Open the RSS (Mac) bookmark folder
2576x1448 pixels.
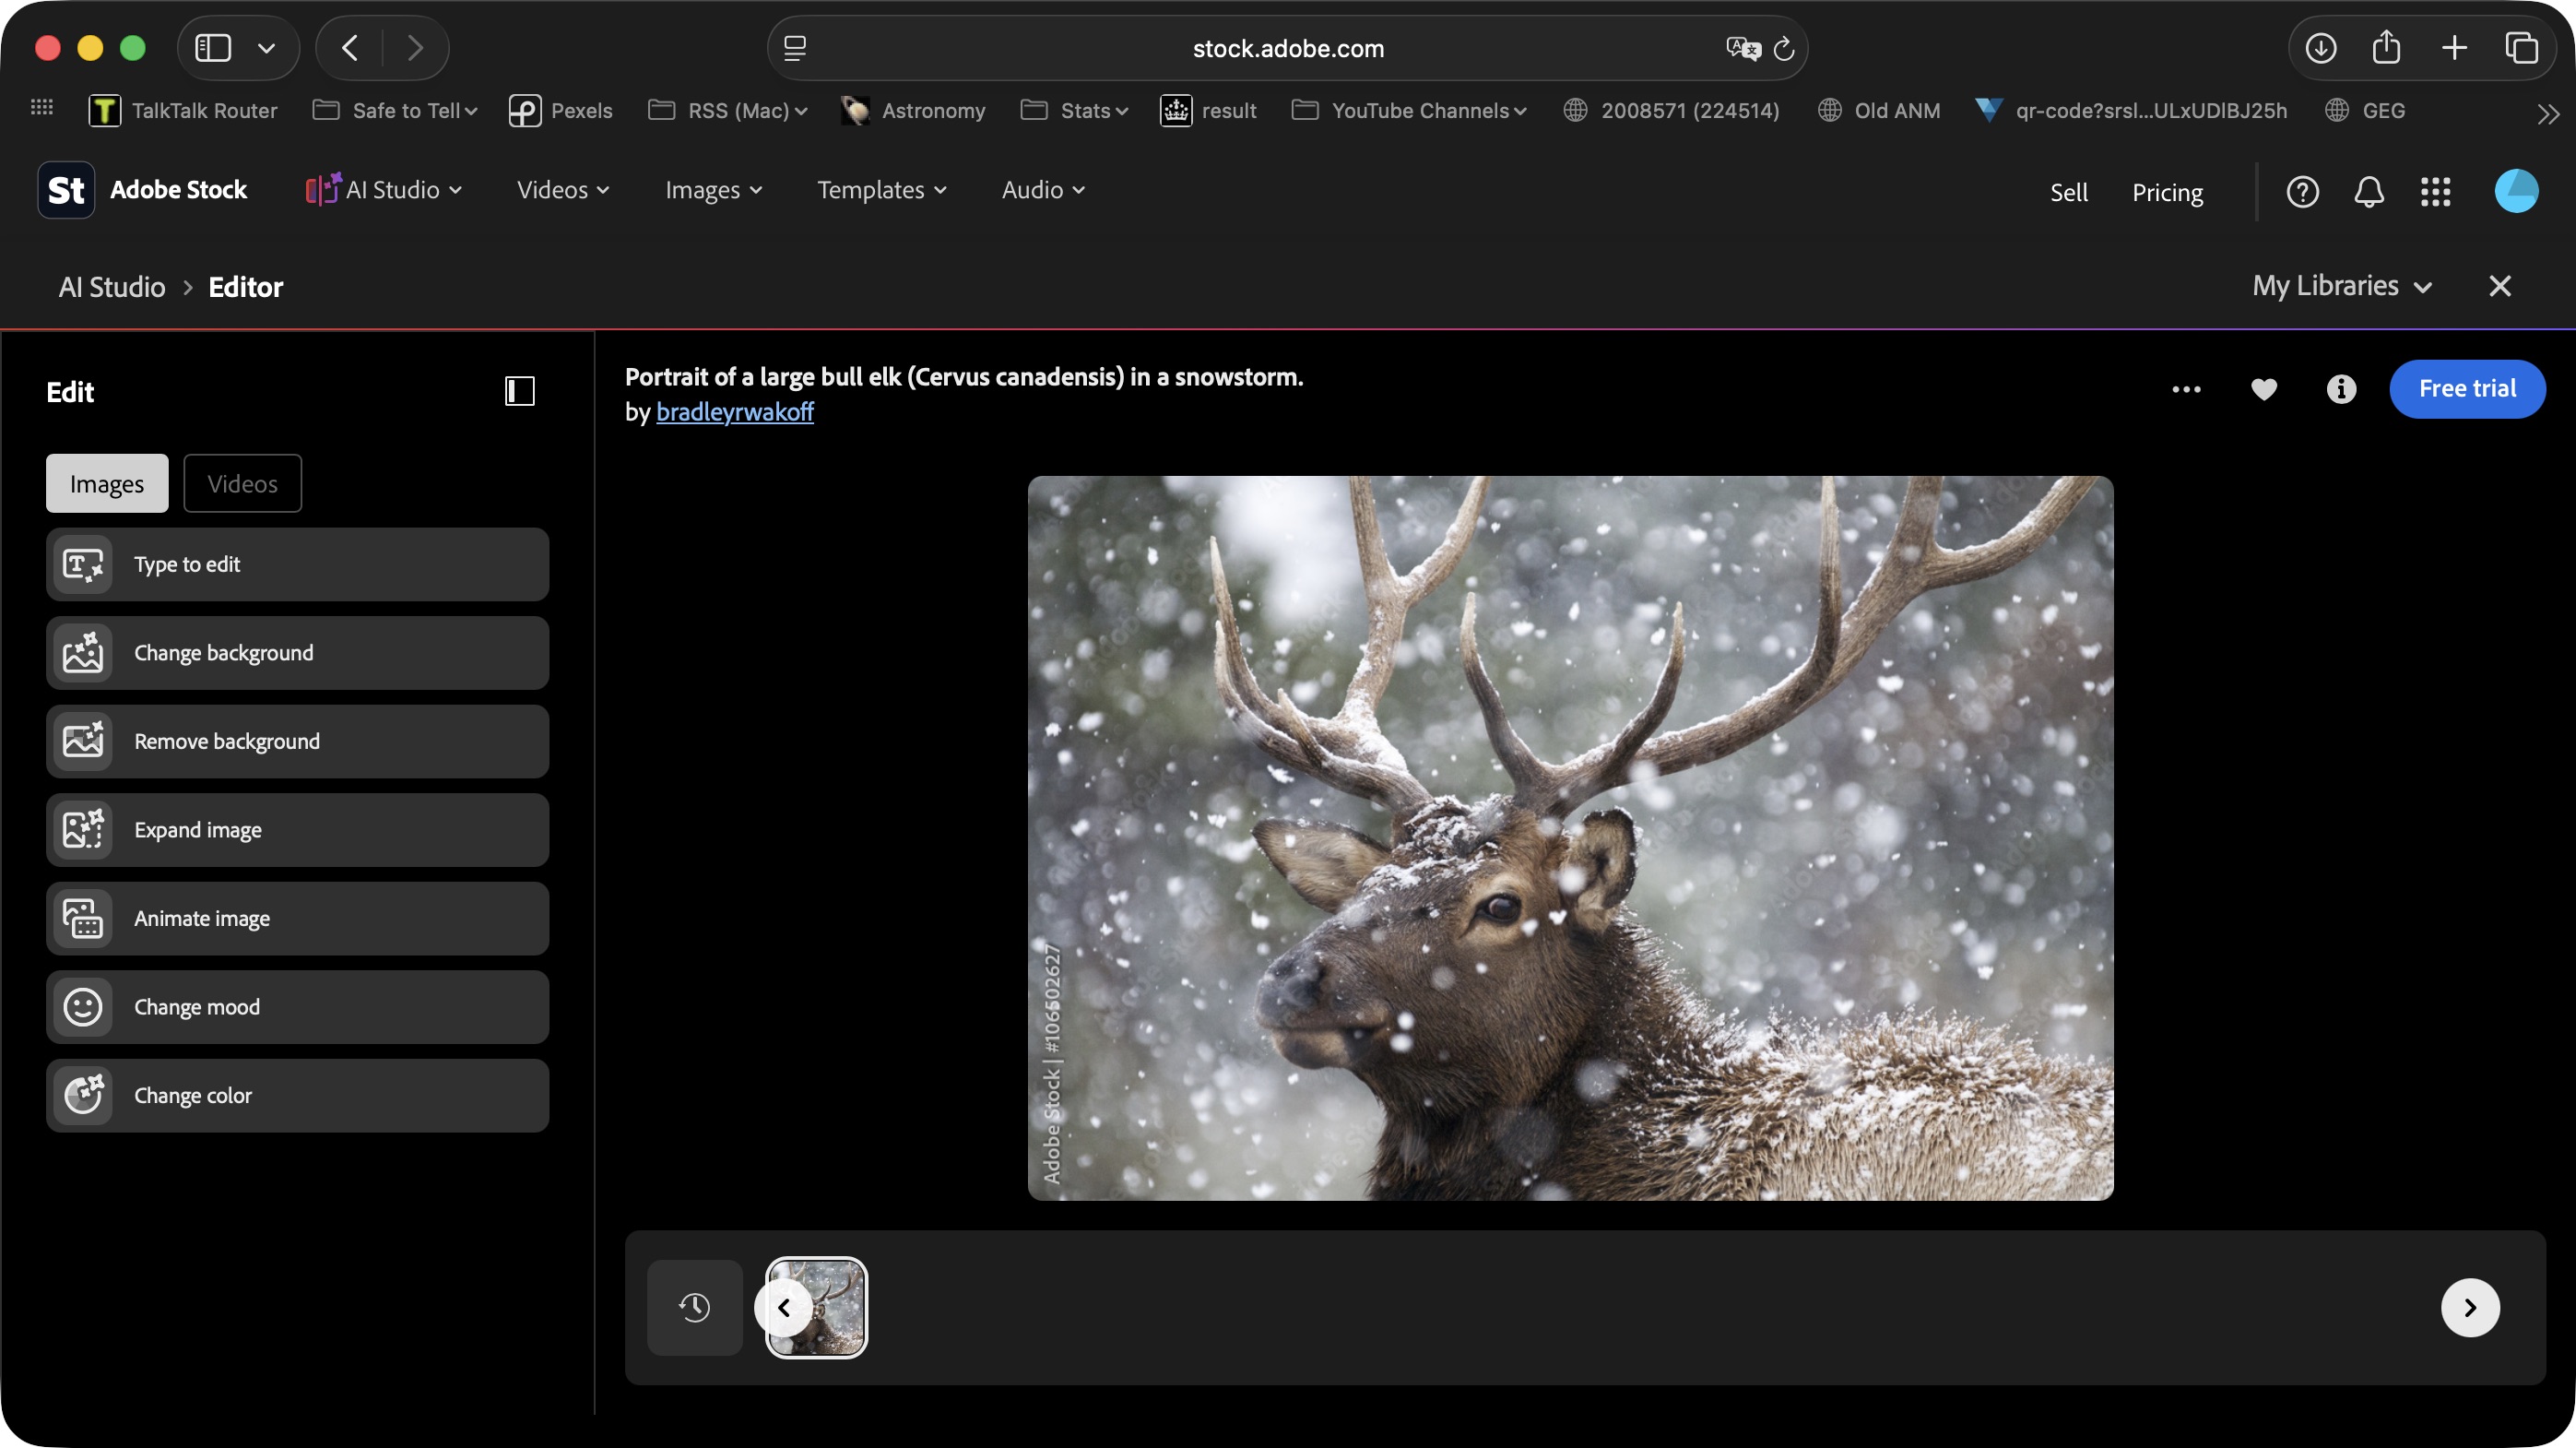727,111
